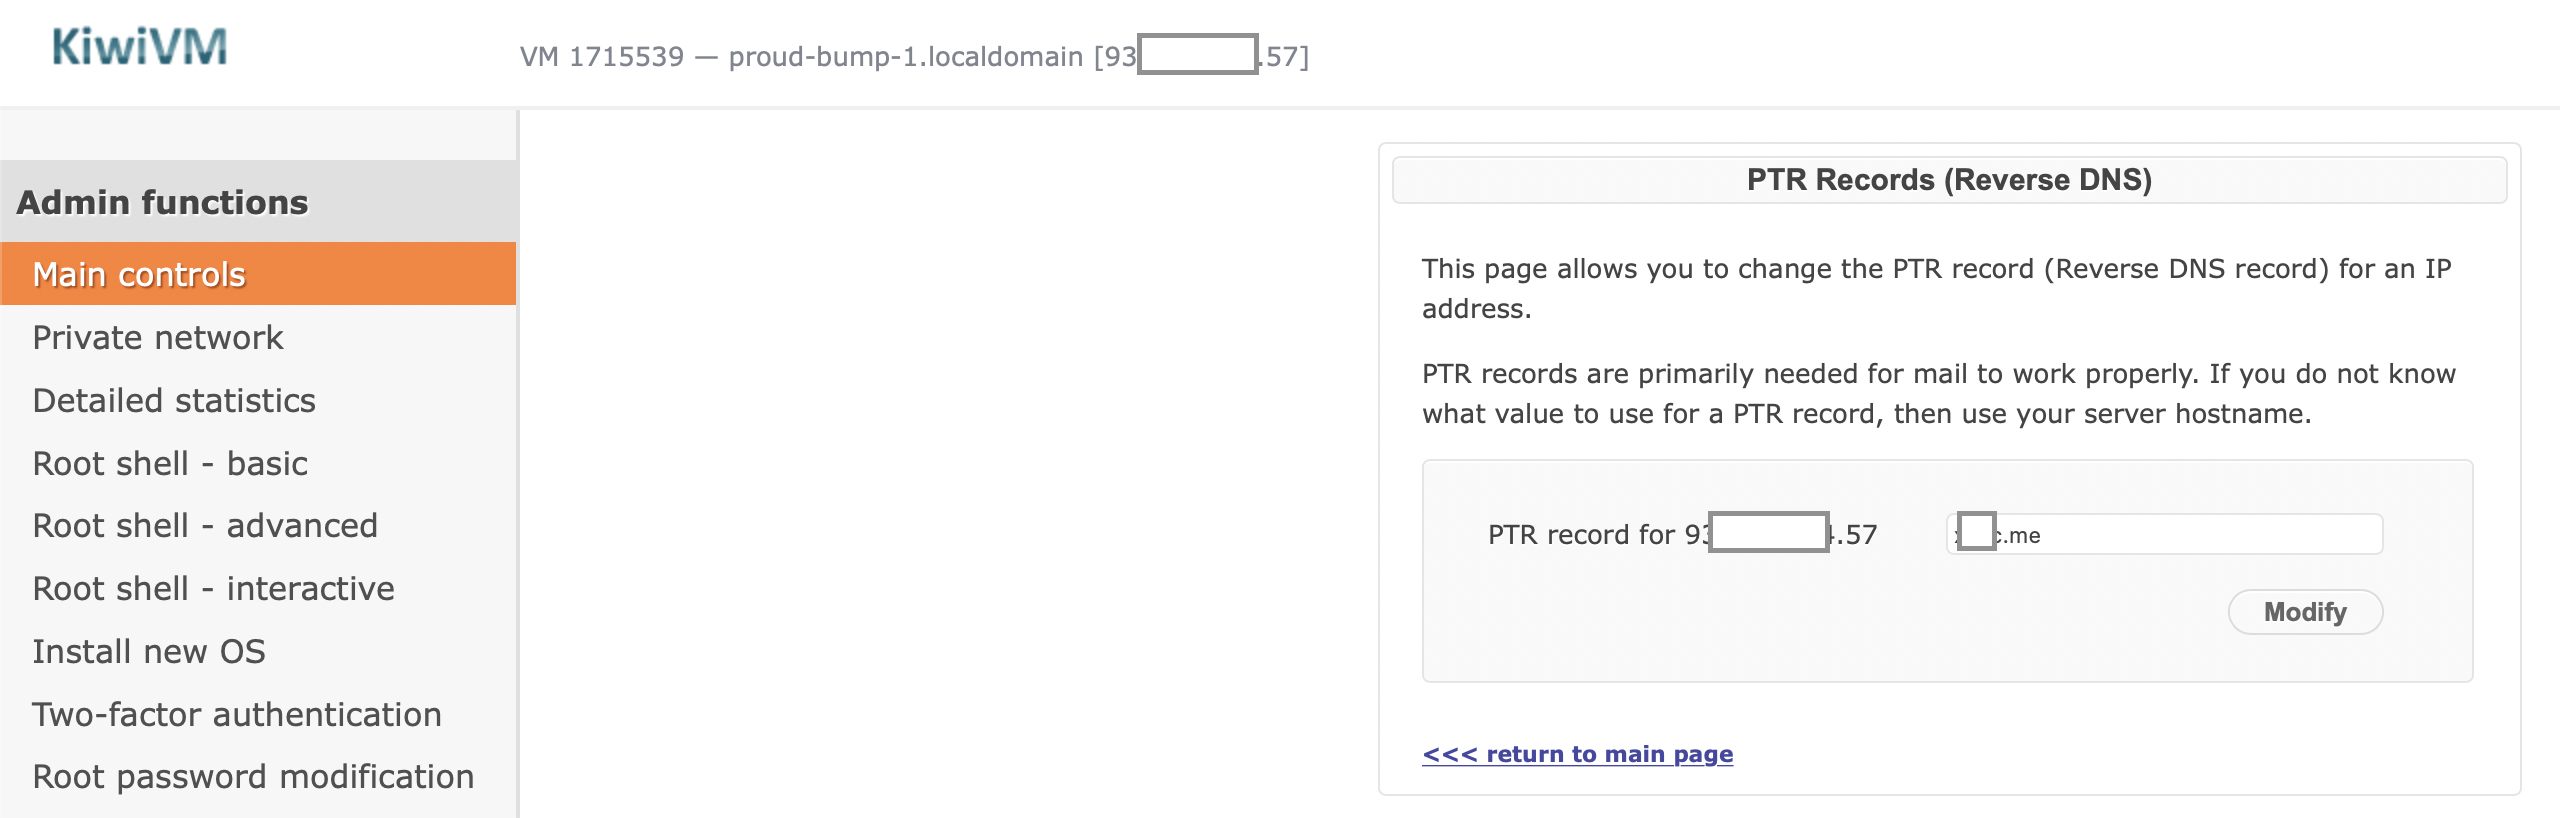Click the KiwiVM logo

tap(140, 47)
